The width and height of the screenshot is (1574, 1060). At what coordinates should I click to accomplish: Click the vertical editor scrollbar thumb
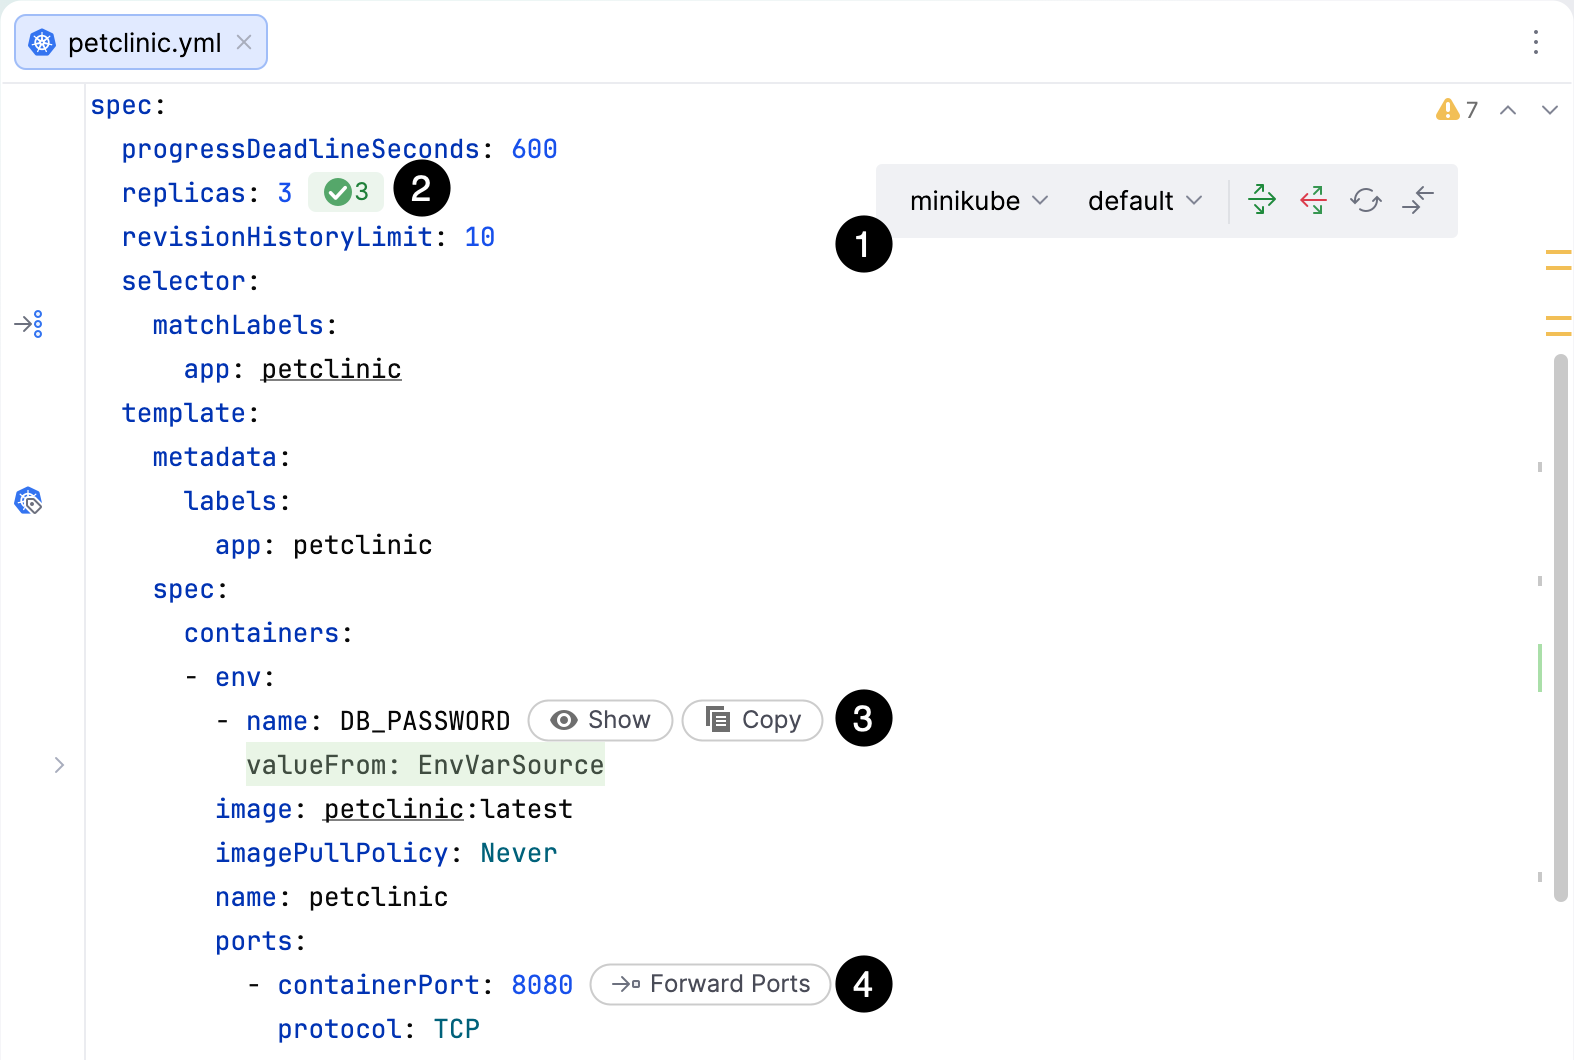1560,628
